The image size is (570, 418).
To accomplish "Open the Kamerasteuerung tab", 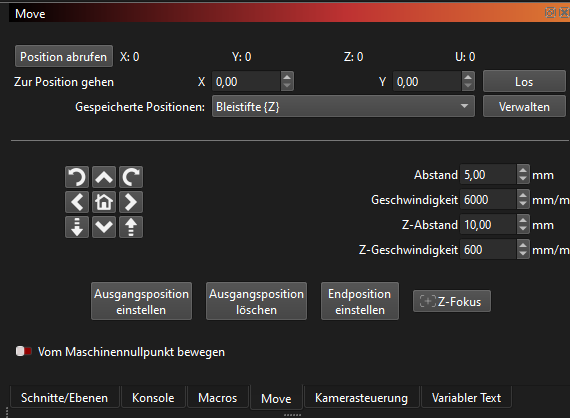I will pos(361,398).
